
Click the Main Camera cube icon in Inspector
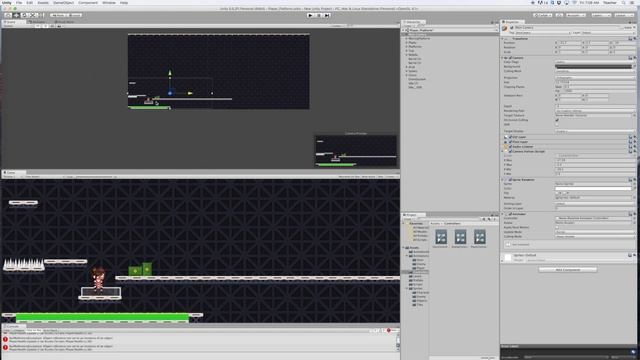click(505, 29)
